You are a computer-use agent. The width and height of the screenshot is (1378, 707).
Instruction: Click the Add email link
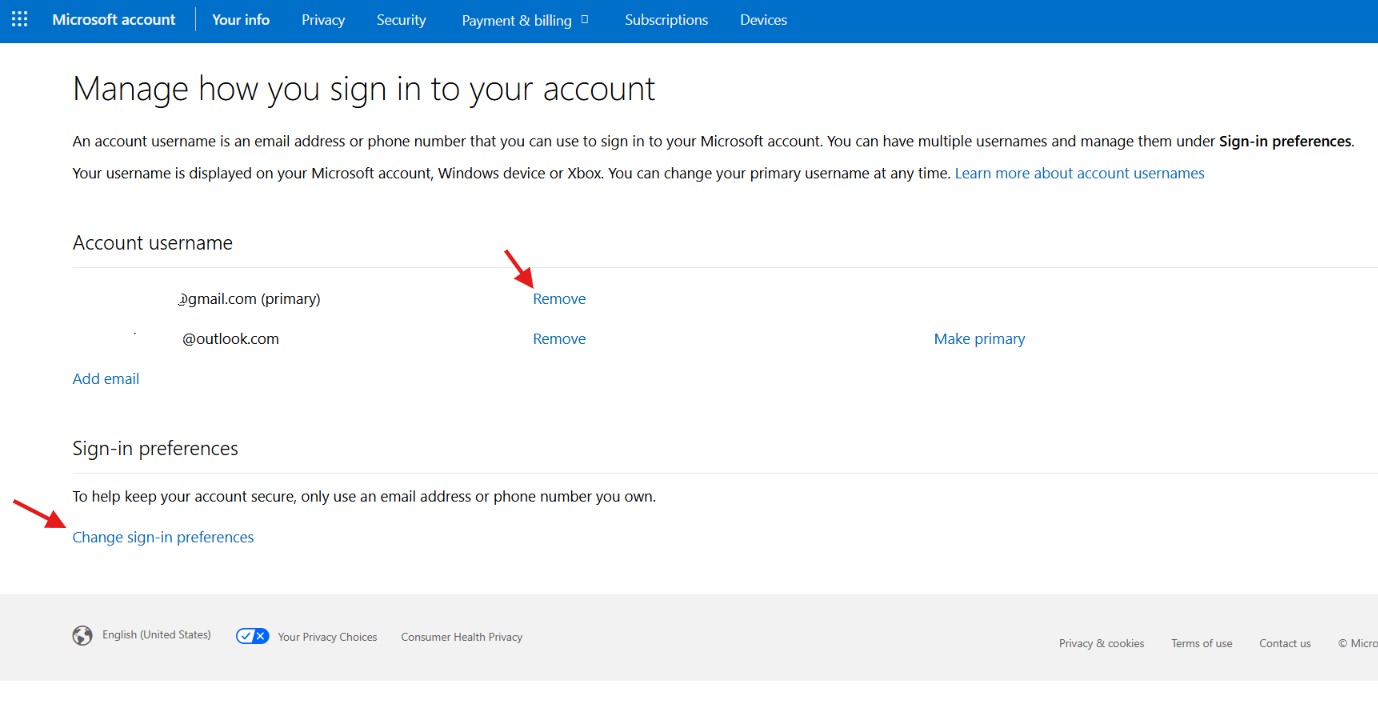point(106,379)
